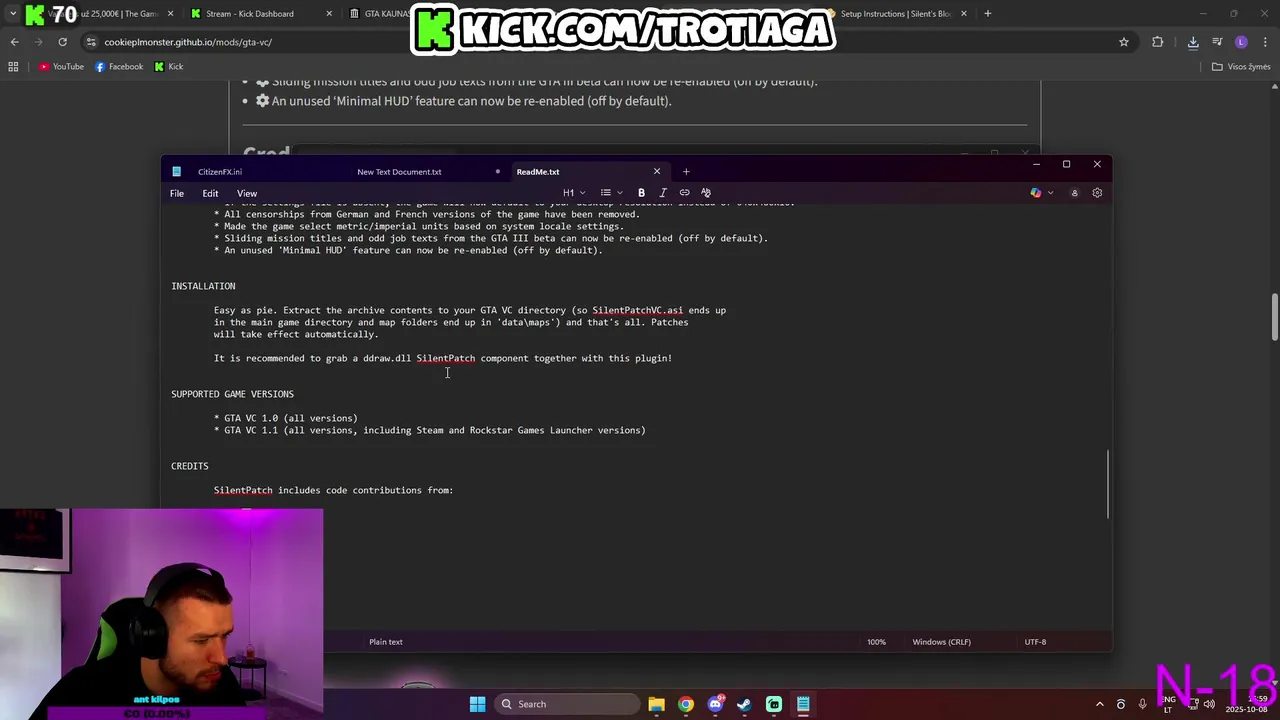Open the bookmarks apps grid icon
Image resolution: width=1280 pixels, height=720 pixels.
pyautogui.click(x=13, y=67)
